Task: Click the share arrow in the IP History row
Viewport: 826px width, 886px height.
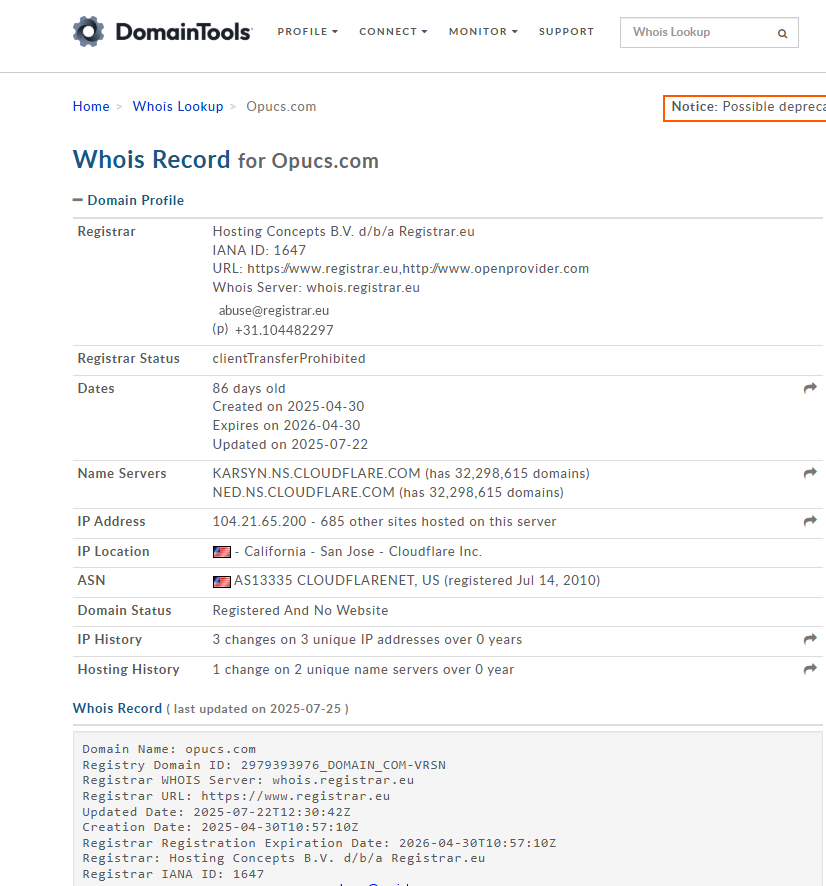Action: [x=810, y=640]
